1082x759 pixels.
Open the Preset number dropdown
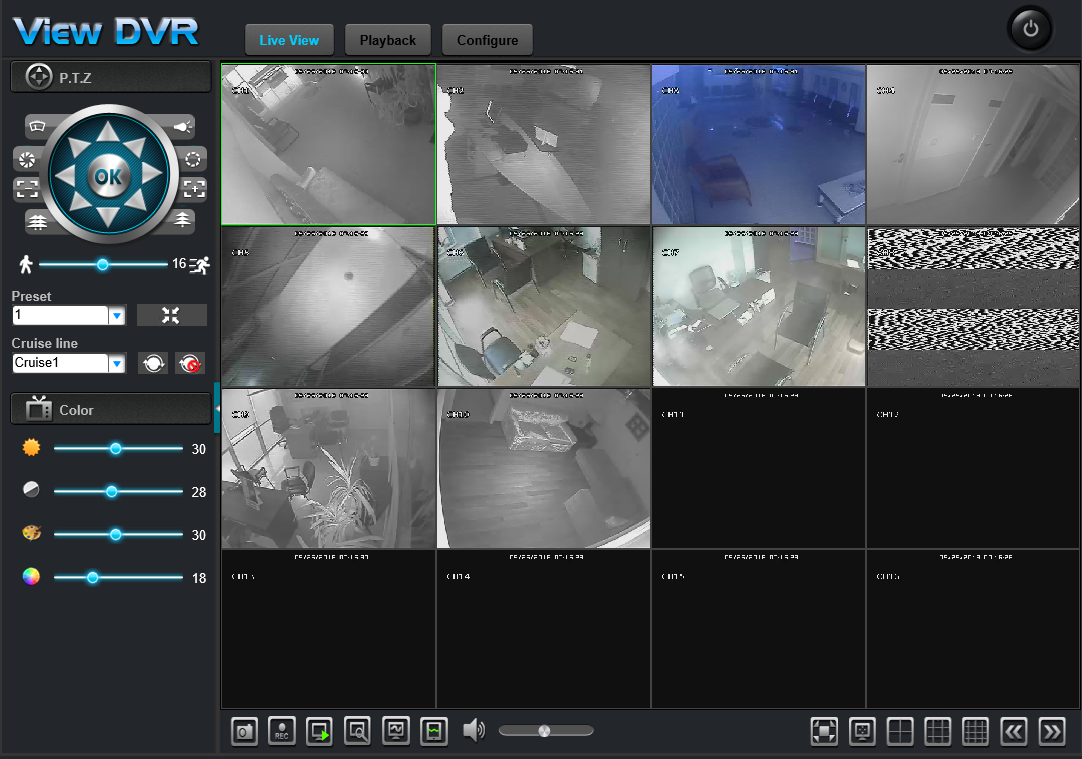(117, 315)
